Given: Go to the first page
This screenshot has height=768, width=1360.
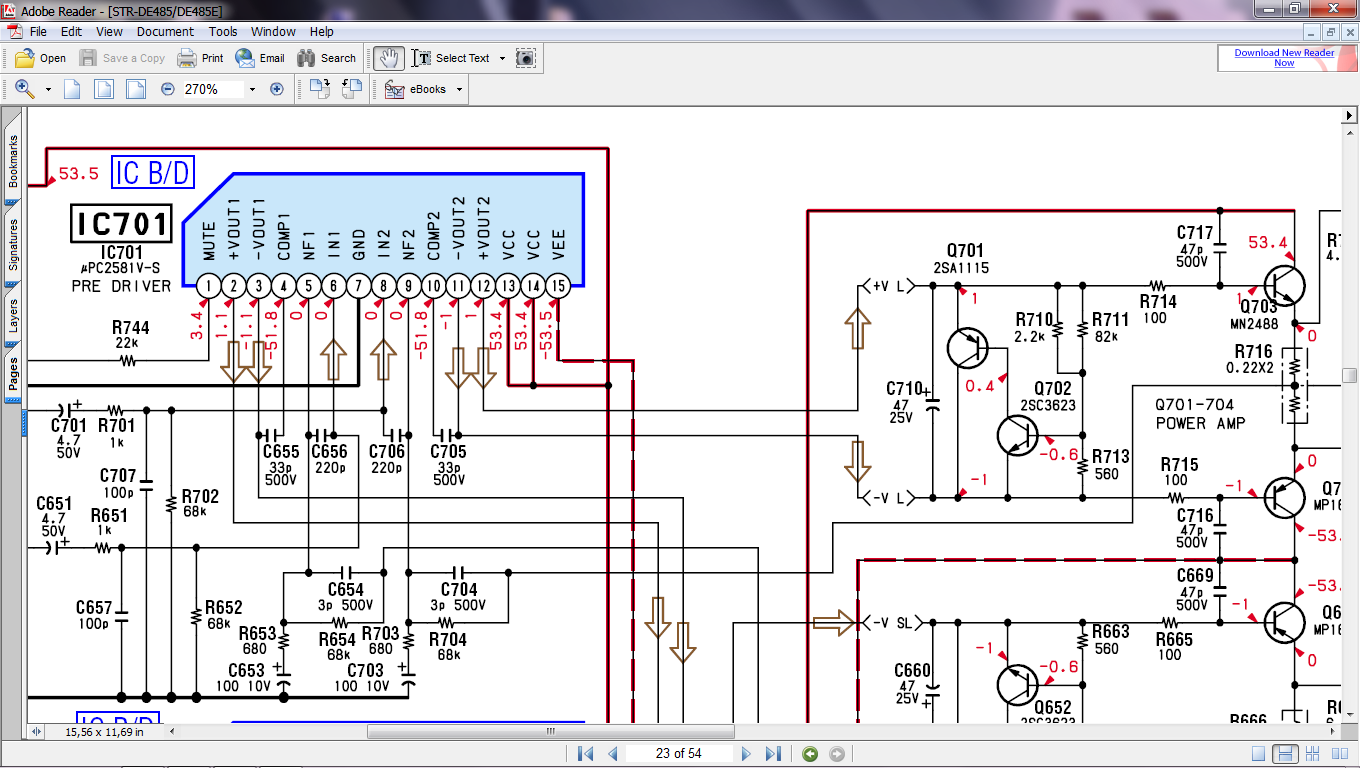Looking at the screenshot, I should coord(586,754).
